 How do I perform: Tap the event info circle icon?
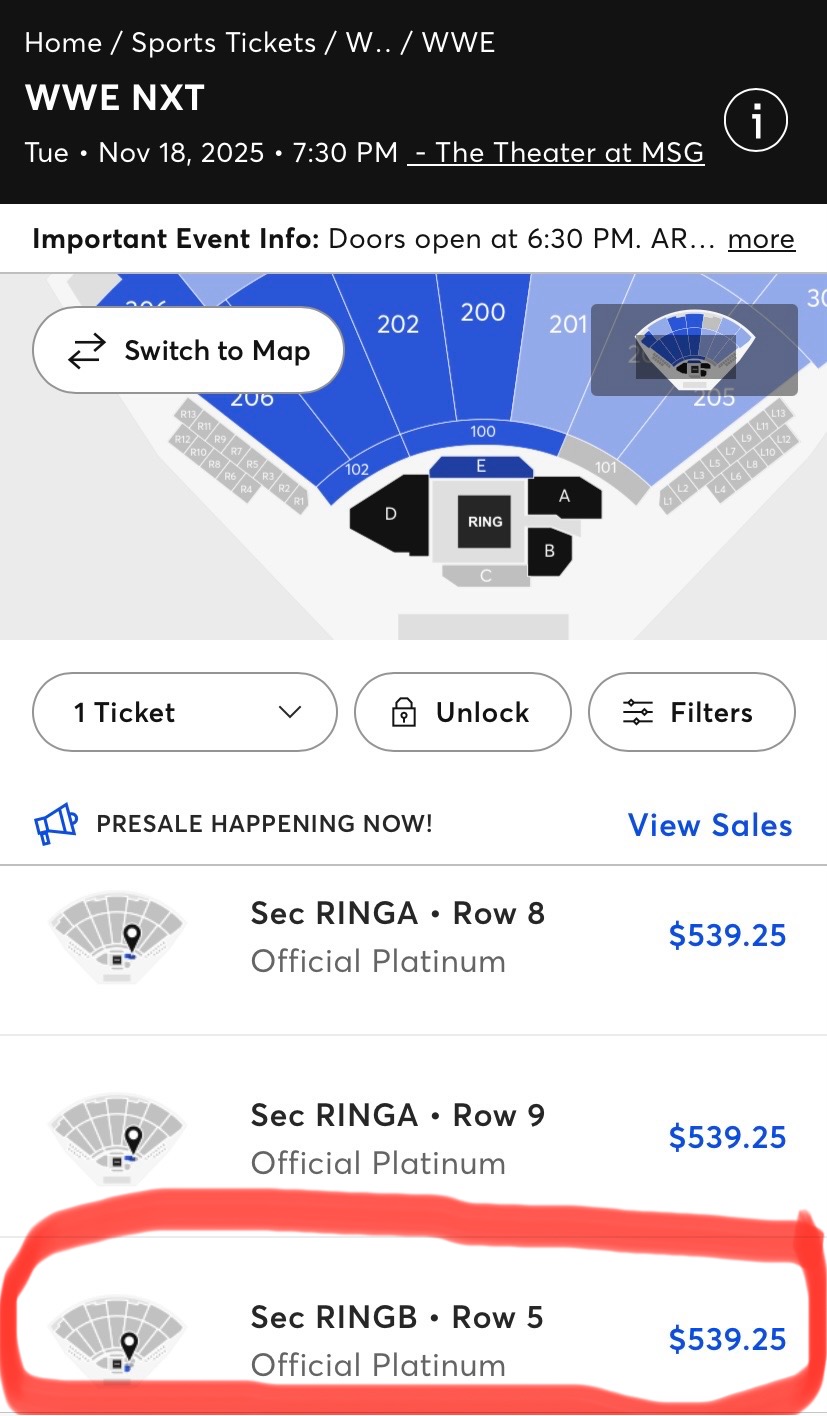tap(756, 122)
